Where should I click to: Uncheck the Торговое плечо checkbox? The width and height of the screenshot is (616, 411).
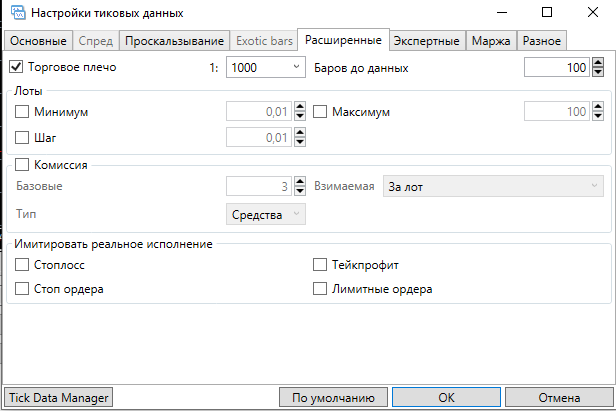(x=16, y=67)
